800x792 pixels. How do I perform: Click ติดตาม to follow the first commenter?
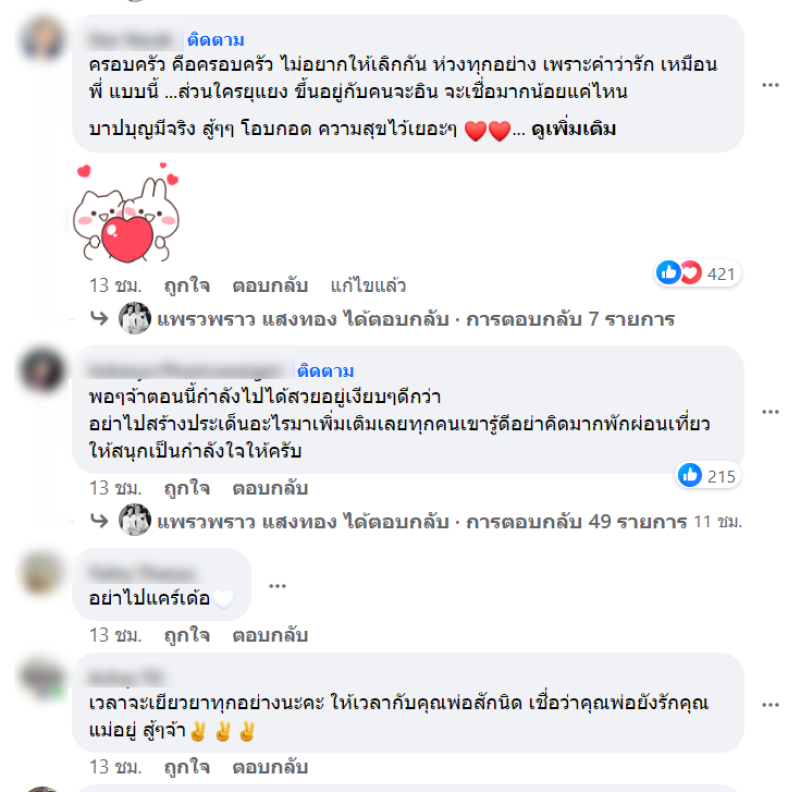216,39
